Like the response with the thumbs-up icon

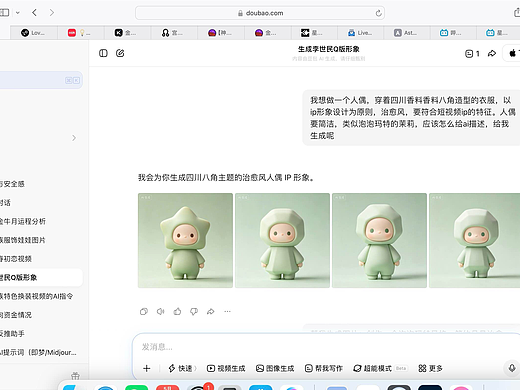click(177, 311)
